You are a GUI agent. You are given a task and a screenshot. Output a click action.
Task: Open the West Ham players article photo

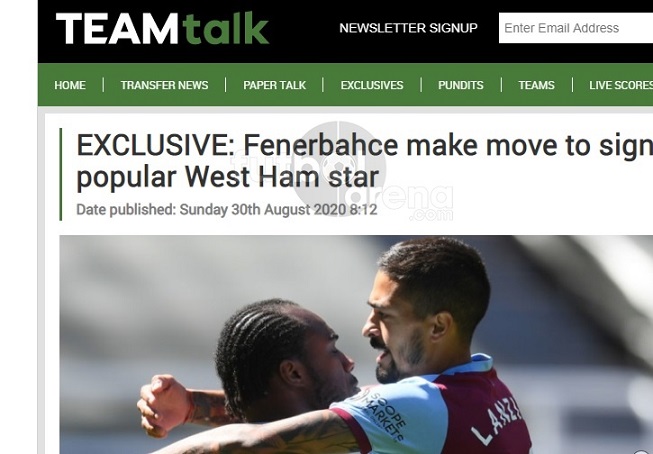[x=356, y=344]
